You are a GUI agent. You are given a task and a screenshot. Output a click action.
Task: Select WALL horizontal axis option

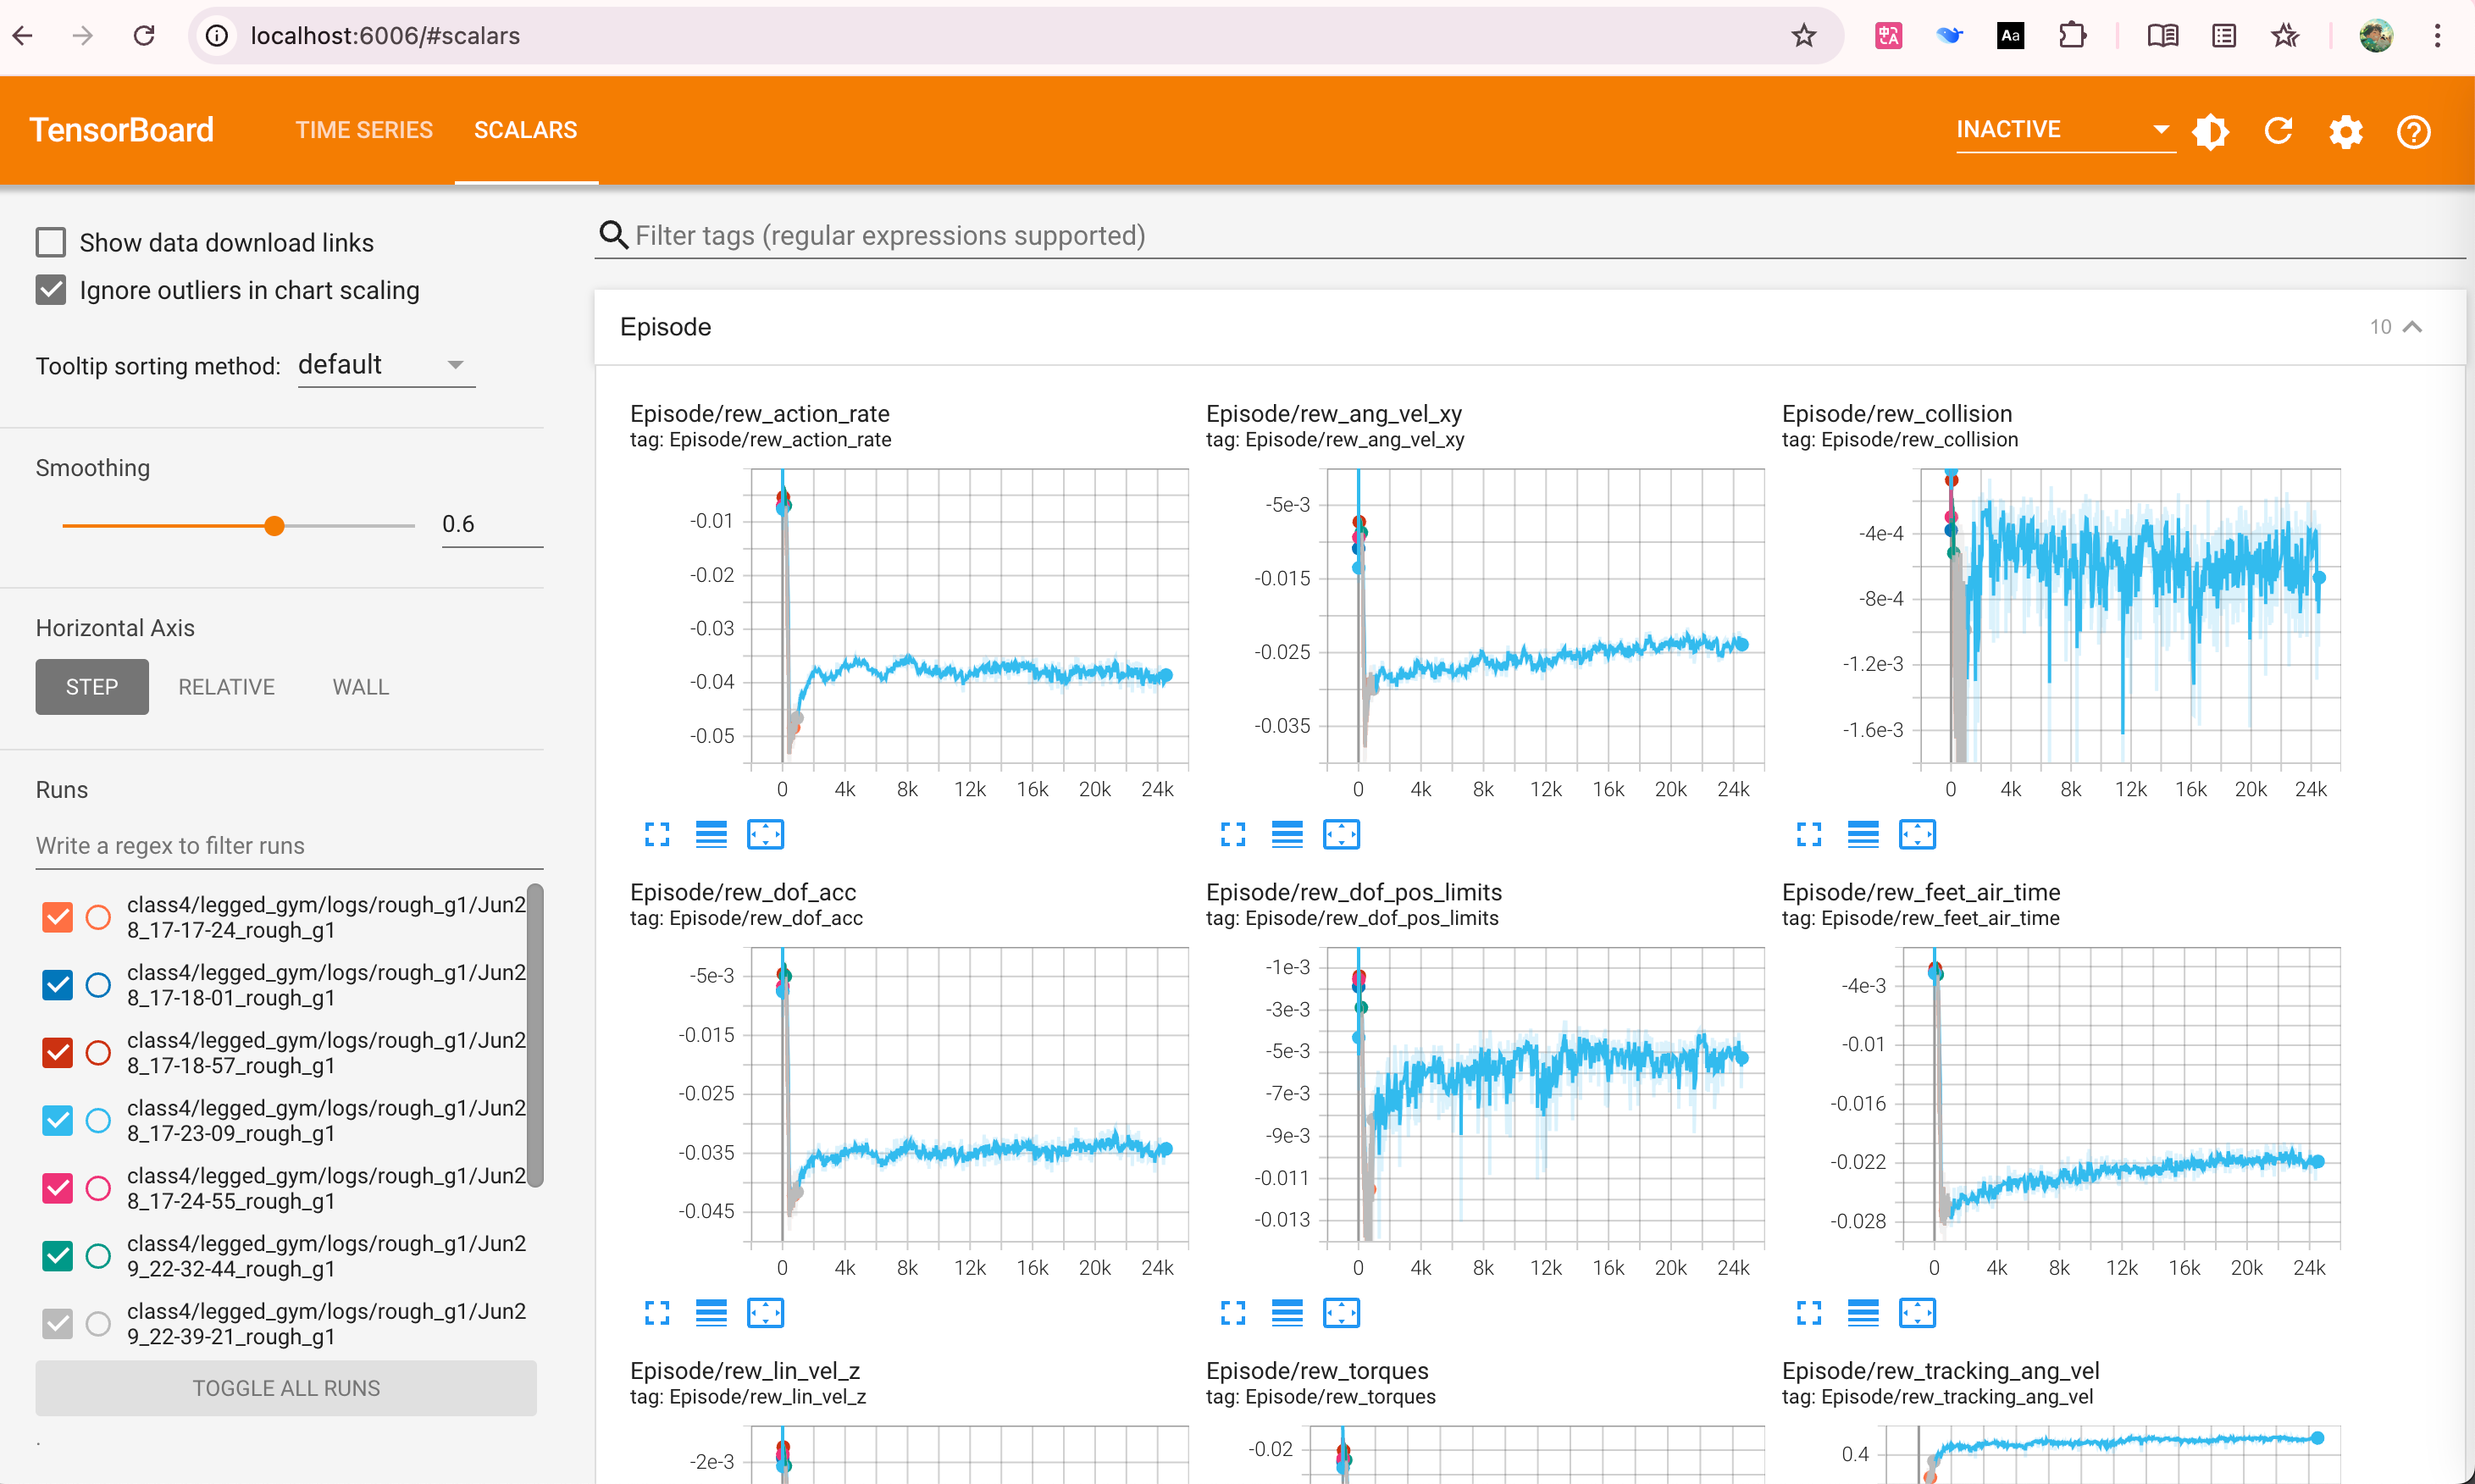coord(360,687)
